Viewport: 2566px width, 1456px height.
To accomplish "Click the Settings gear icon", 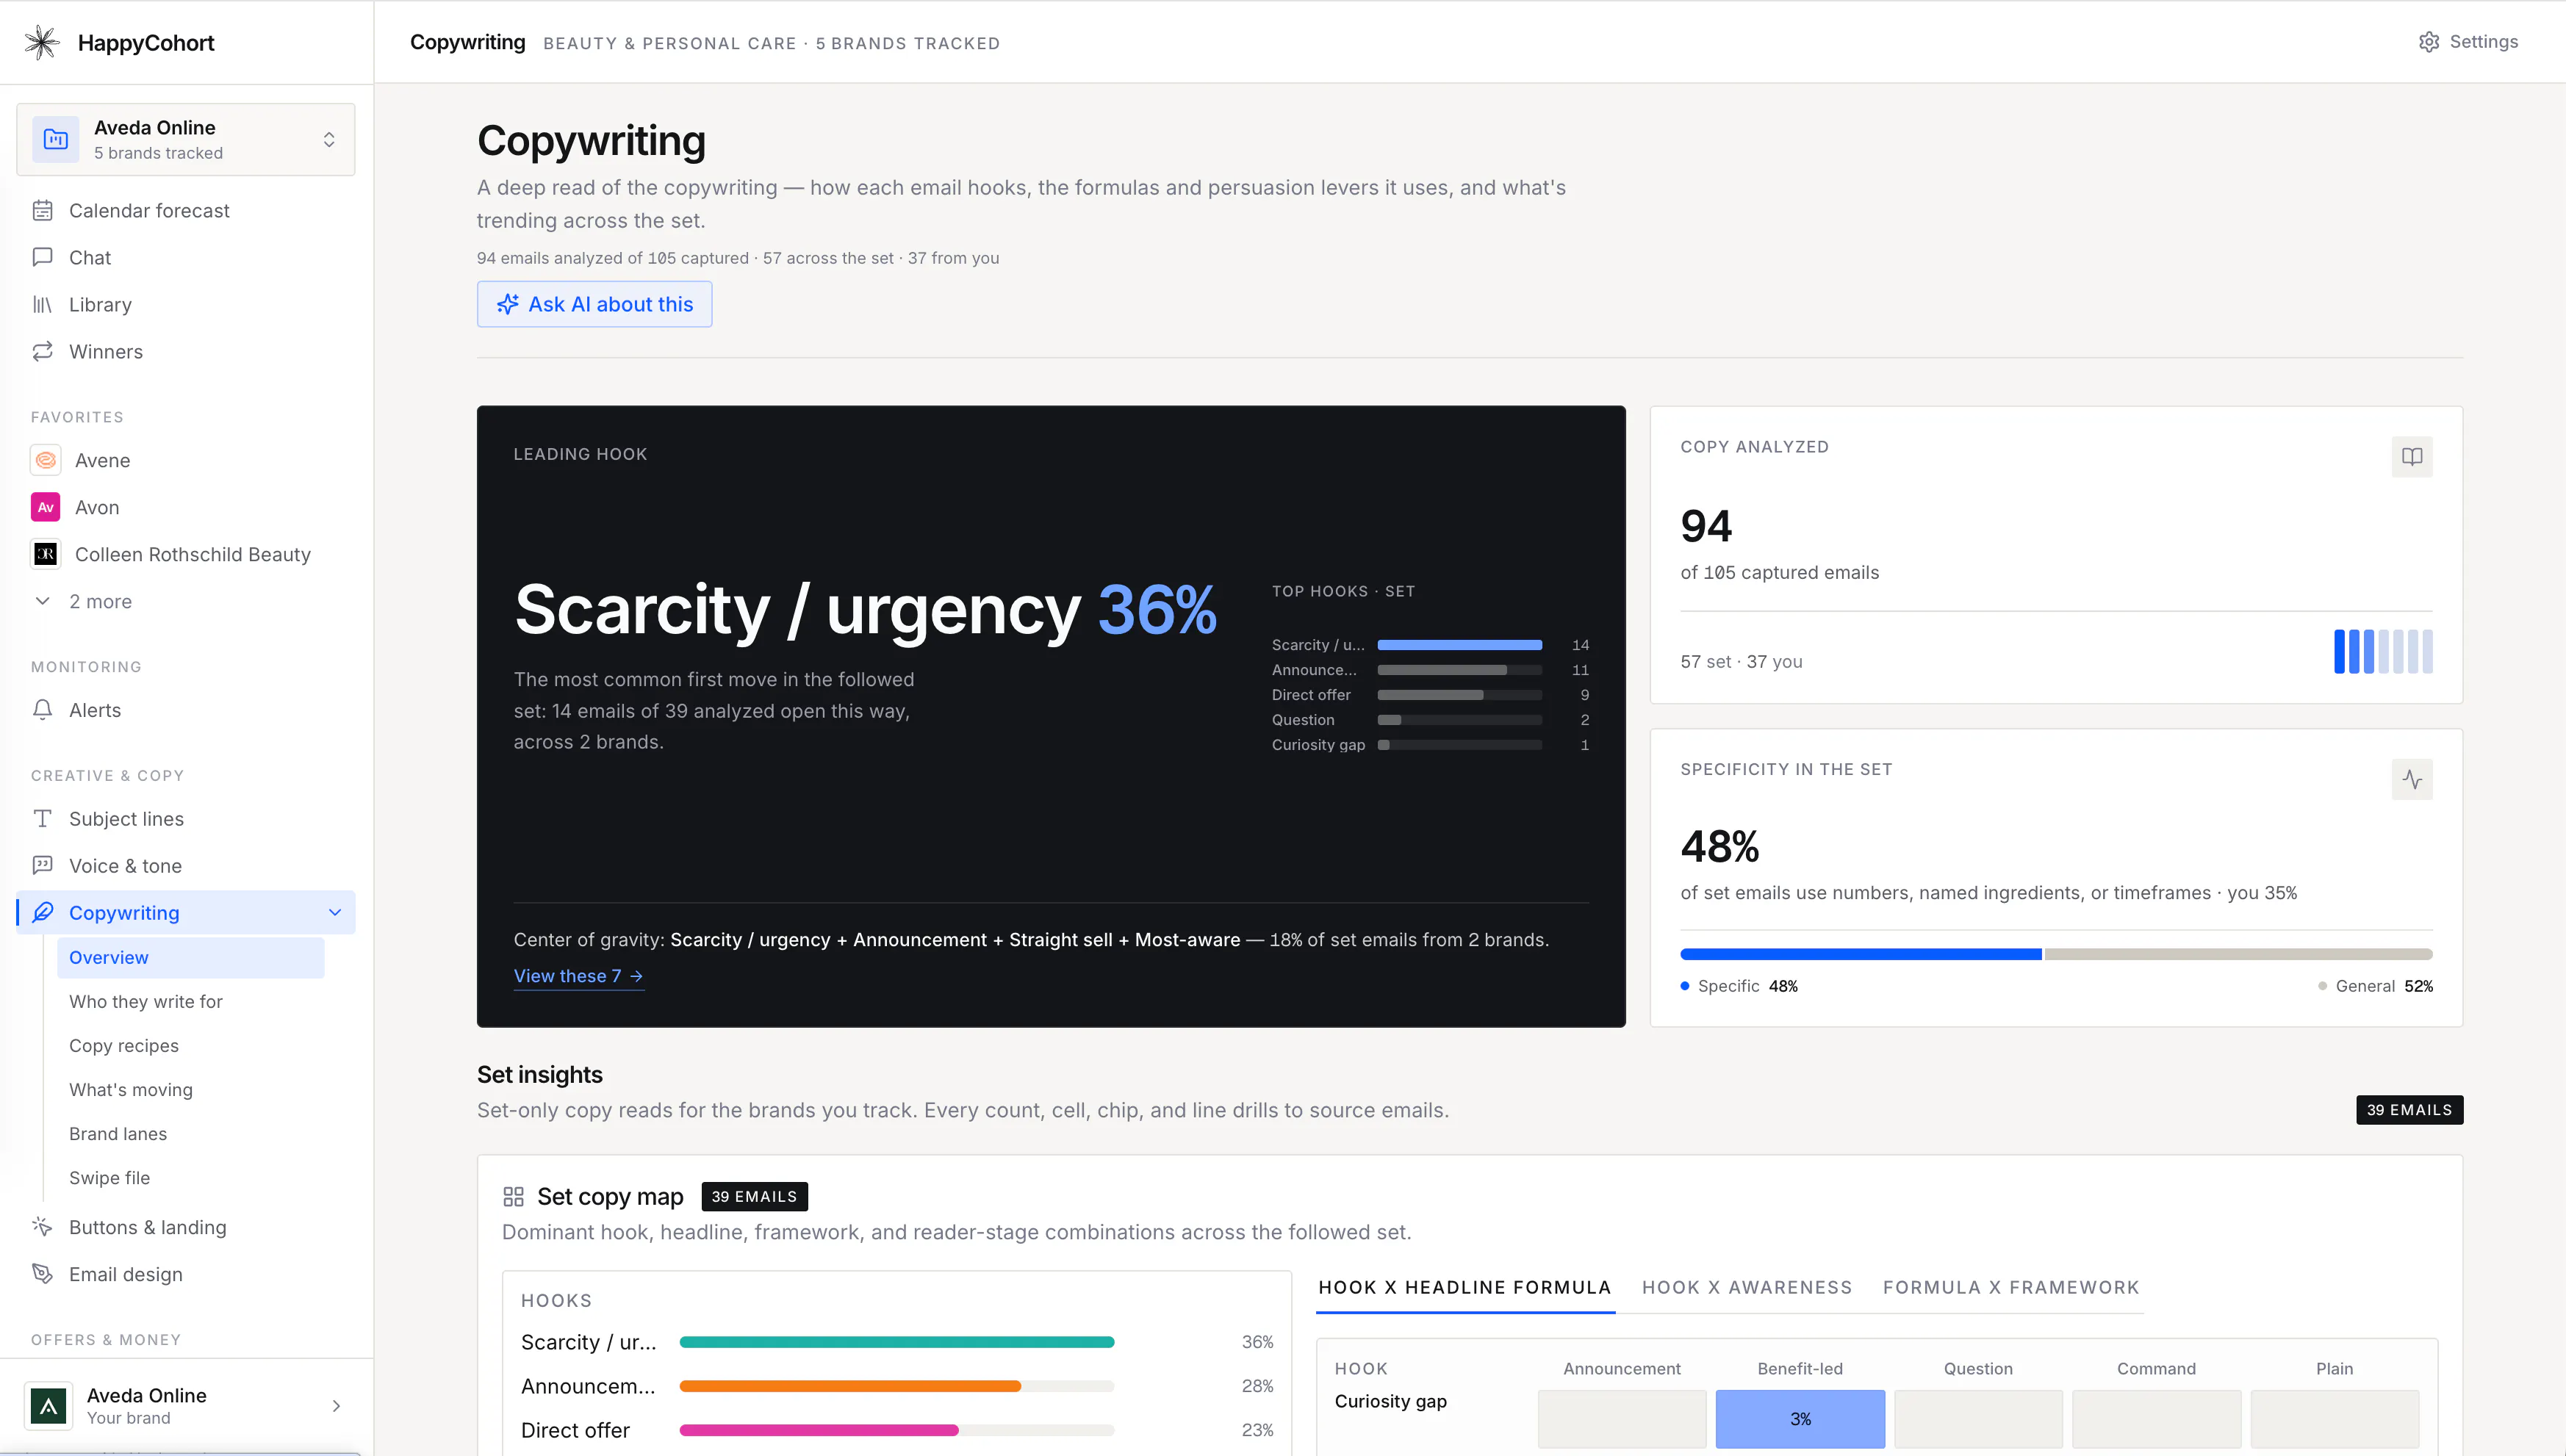I will [2429, 42].
